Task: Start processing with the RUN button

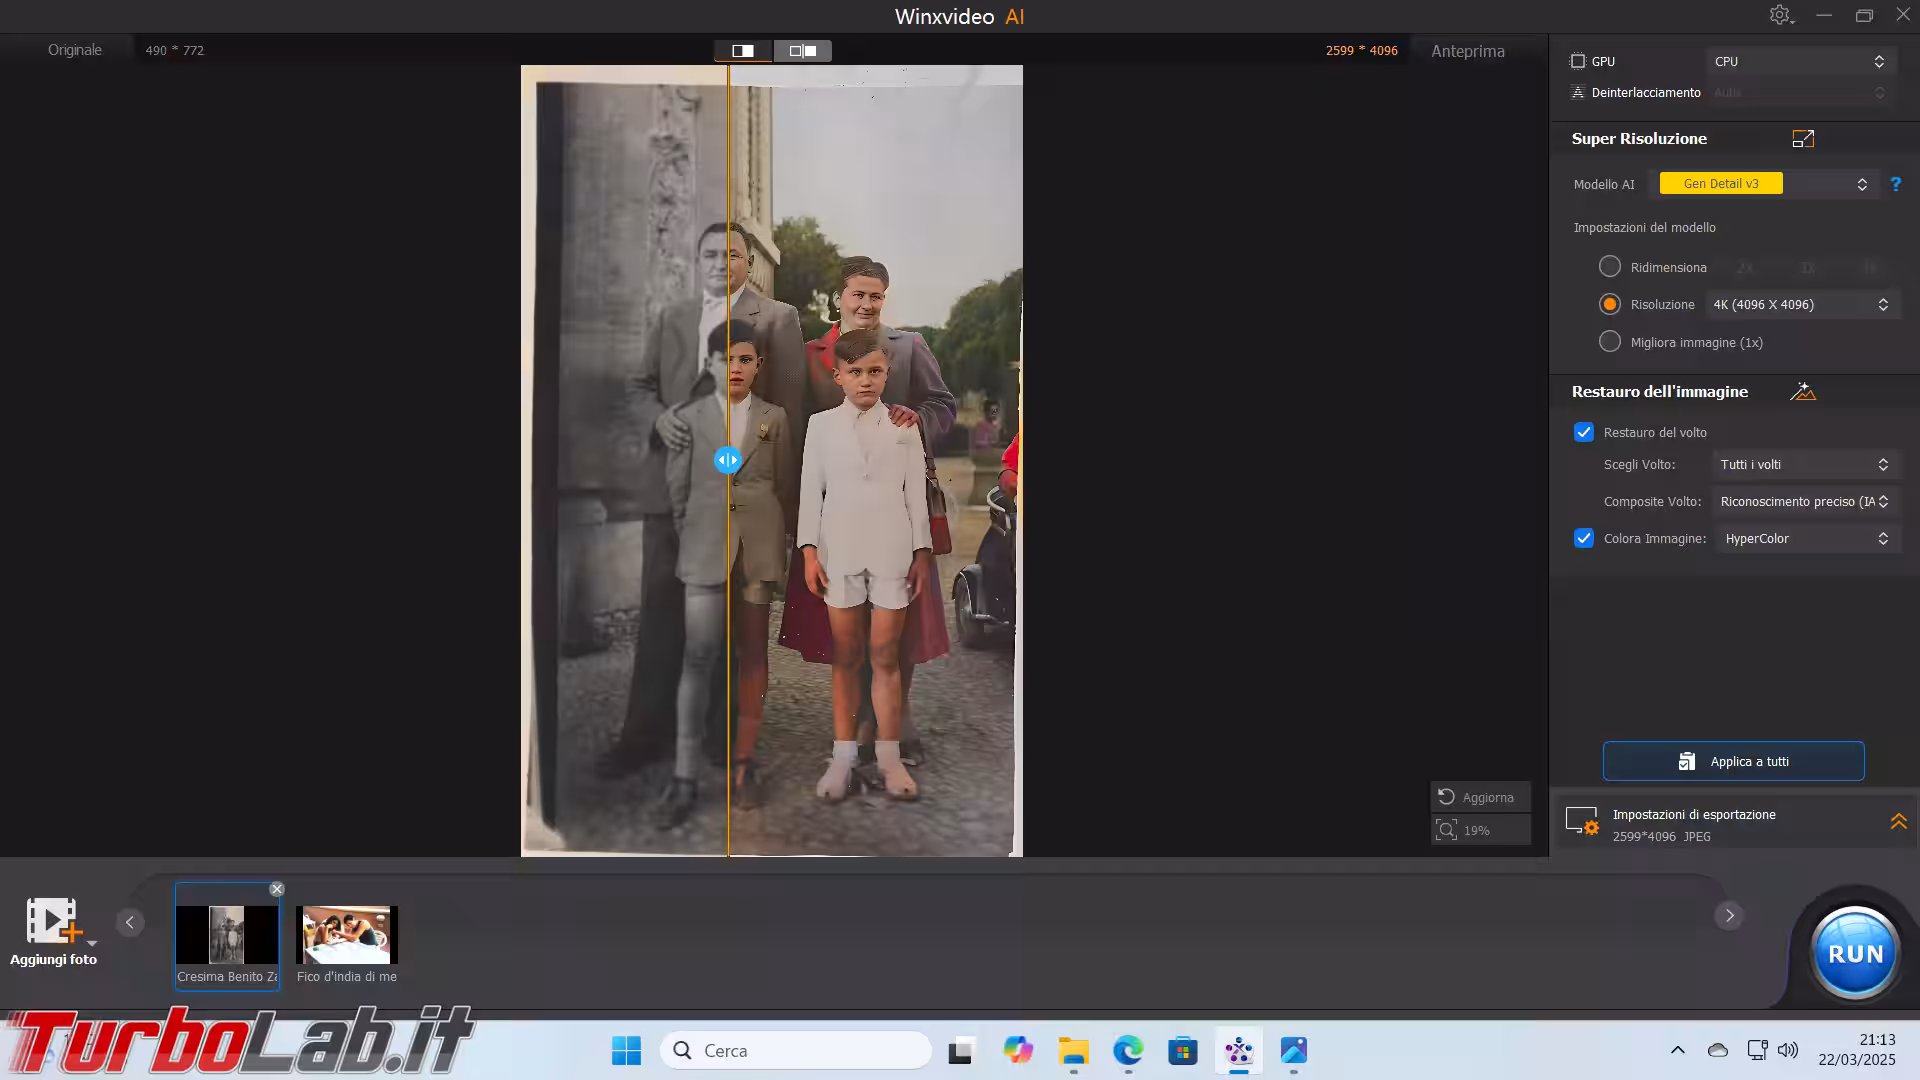Action: pos(1855,952)
